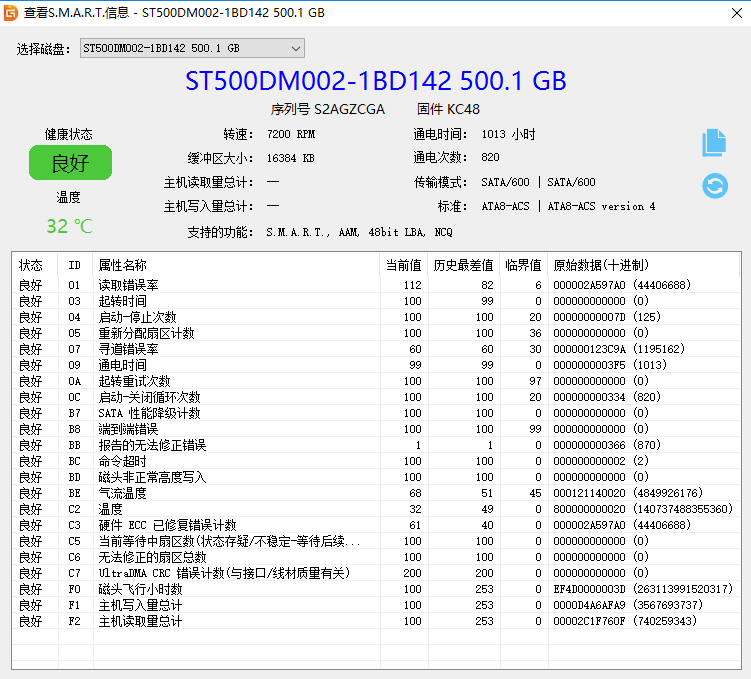Click the copy S.M.A.R.T. info icon
The width and height of the screenshot is (751, 679).
click(x=714, y=143)
